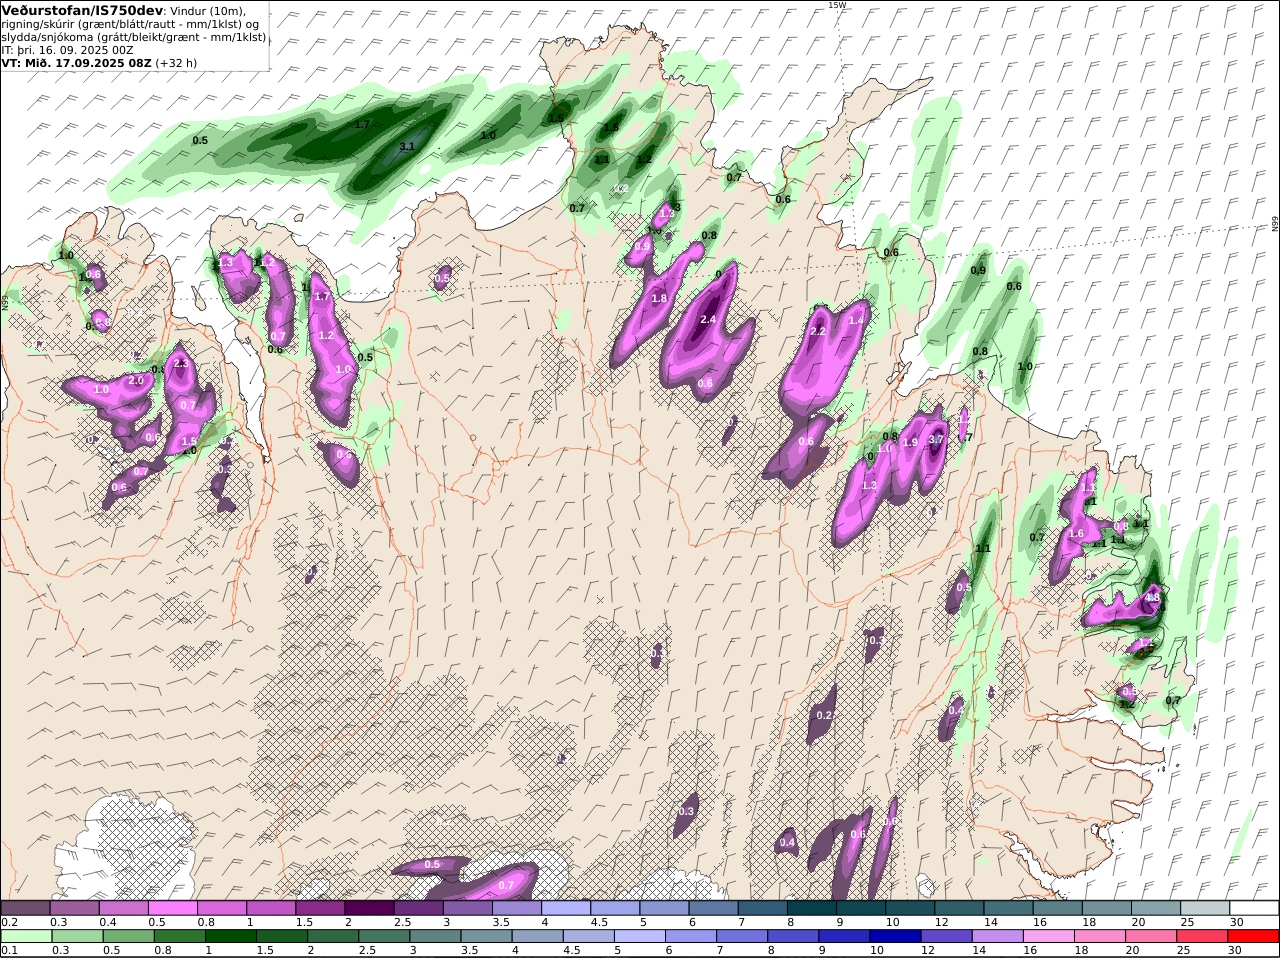The image size is (1280, 958).
Task: Click the 0.2 label in the upper legend
Action: (x=9, y=922)
